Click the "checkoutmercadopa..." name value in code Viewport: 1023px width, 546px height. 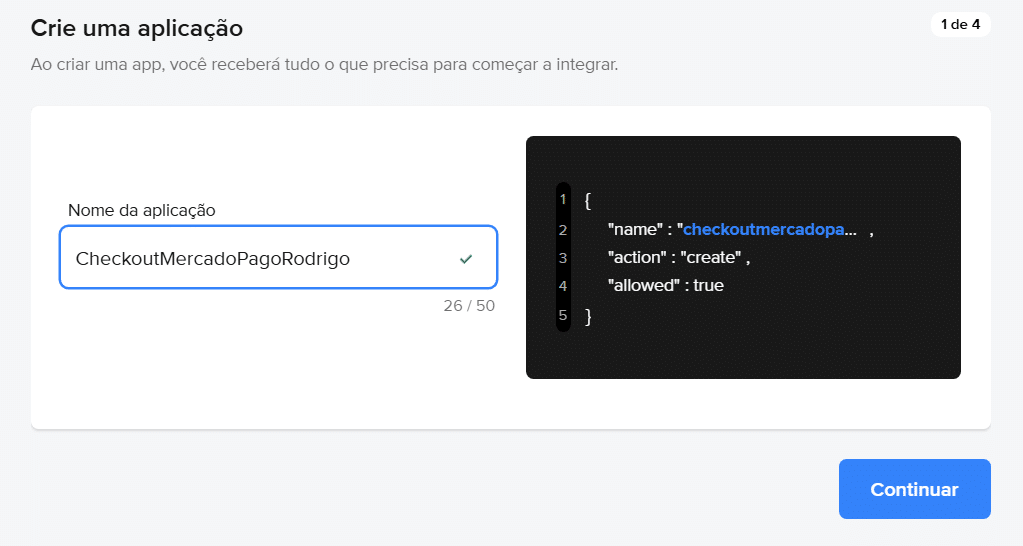770,230
